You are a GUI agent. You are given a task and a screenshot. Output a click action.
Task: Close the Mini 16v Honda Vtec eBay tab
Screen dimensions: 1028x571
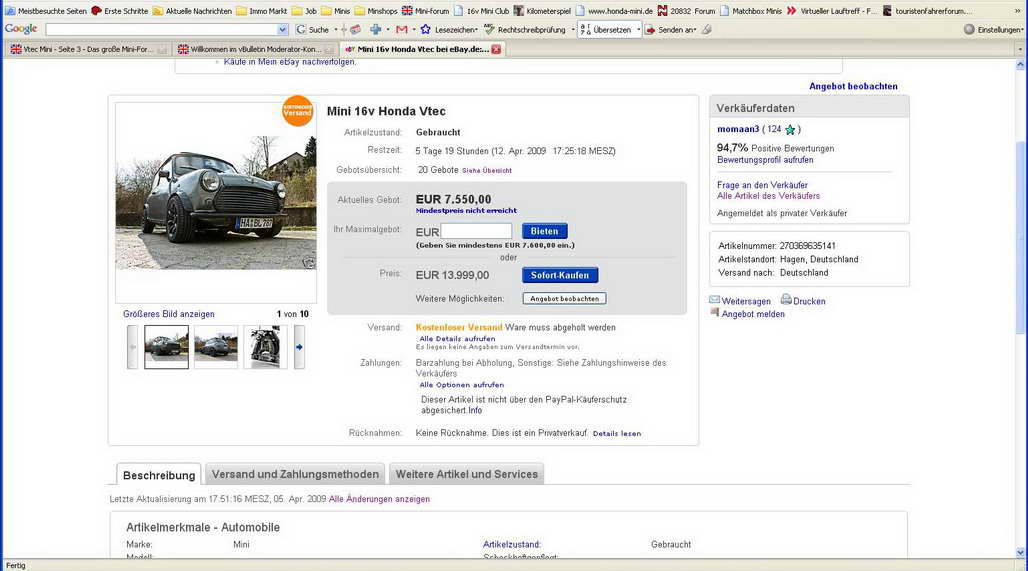(496, 49)
